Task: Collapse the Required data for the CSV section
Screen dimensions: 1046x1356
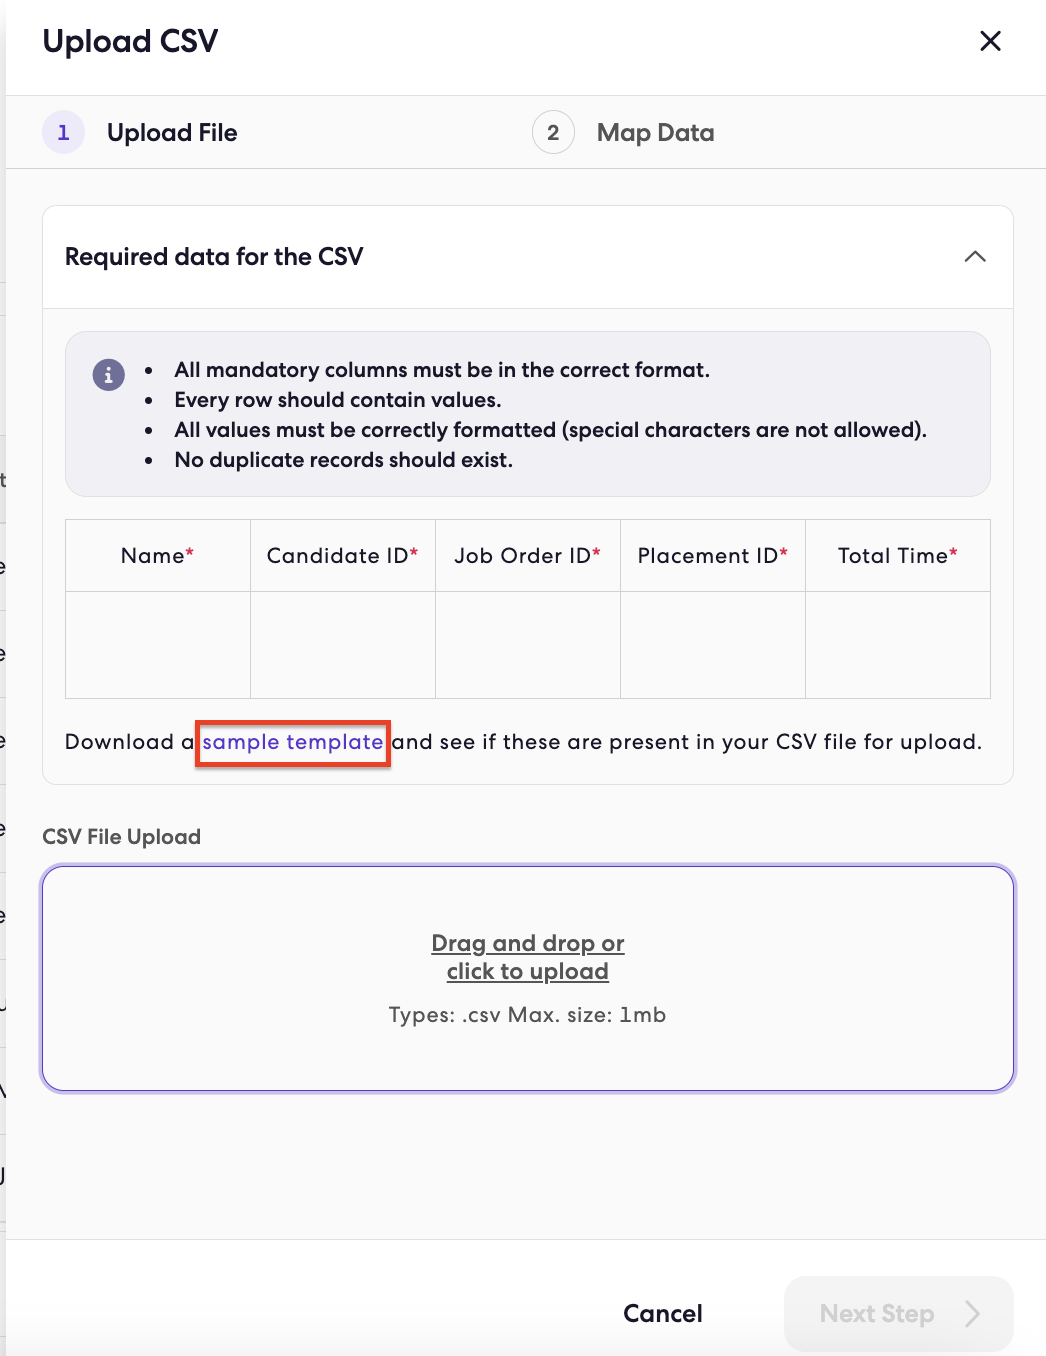Action: point(975,257)
